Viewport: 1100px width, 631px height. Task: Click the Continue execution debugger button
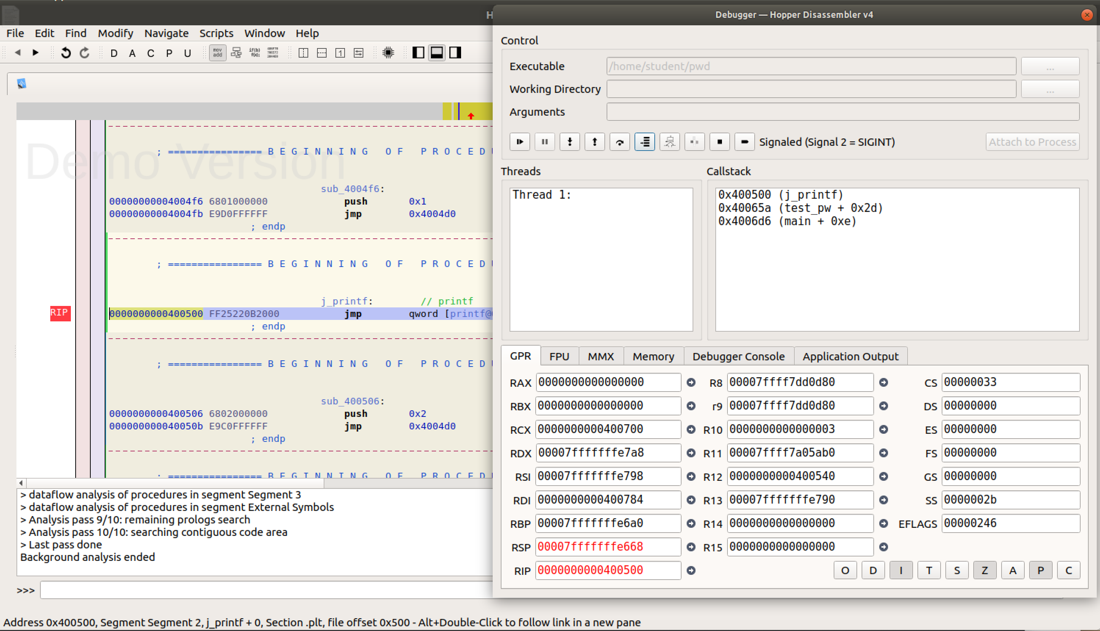520,142
